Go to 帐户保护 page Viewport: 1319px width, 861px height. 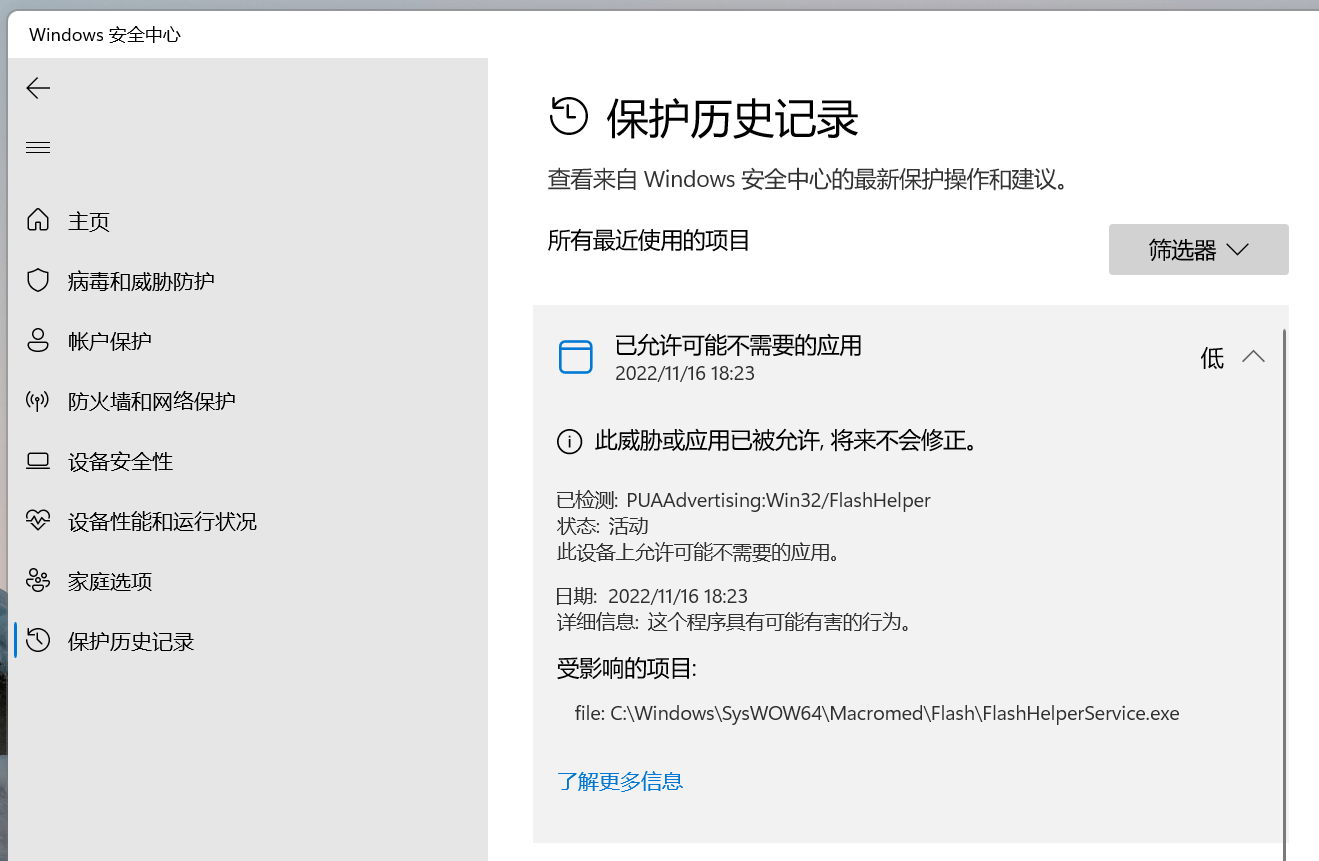click(248, 341)
